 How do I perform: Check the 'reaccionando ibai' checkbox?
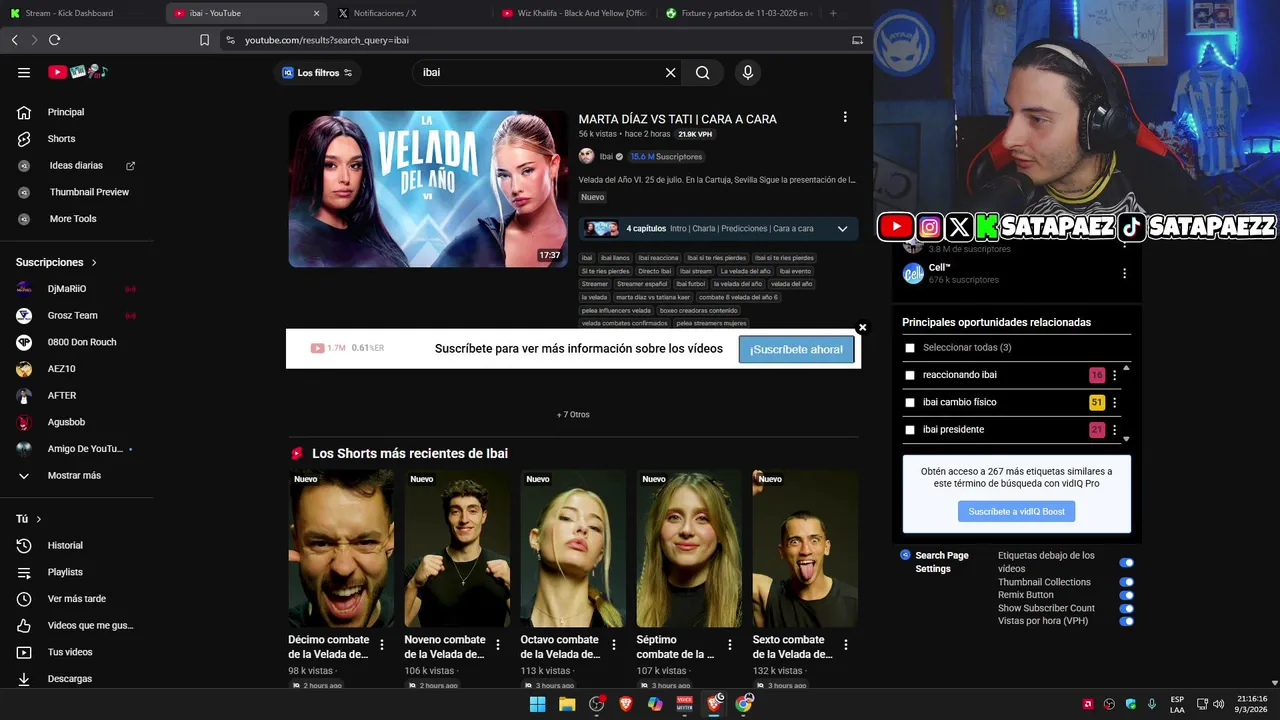click(x=910, y=375)
